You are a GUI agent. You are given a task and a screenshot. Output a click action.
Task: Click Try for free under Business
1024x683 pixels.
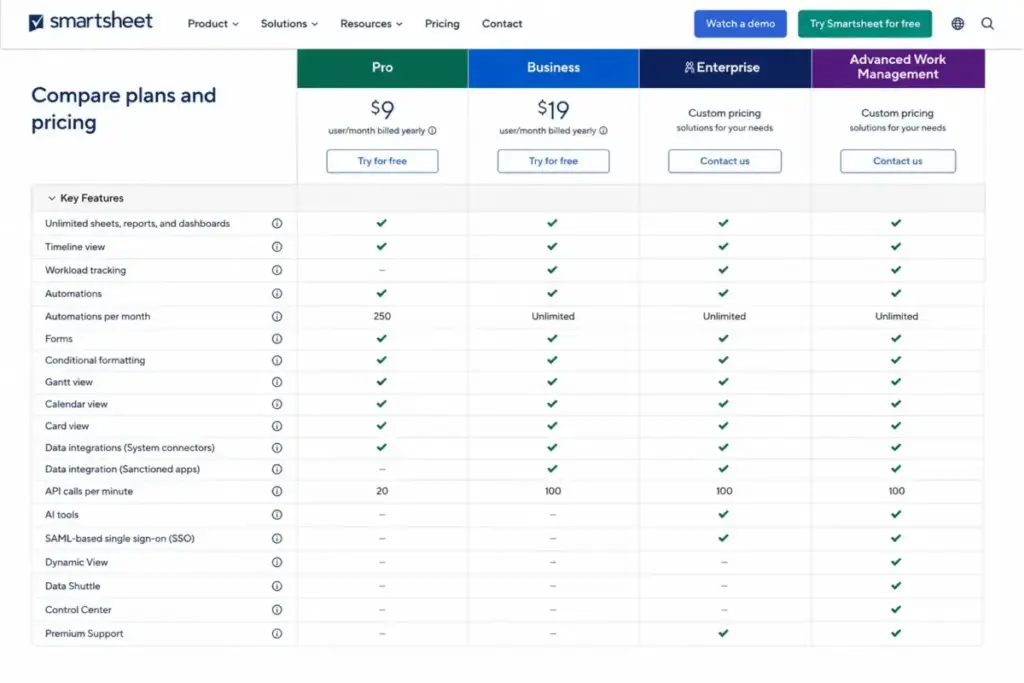tap(553, 161)
